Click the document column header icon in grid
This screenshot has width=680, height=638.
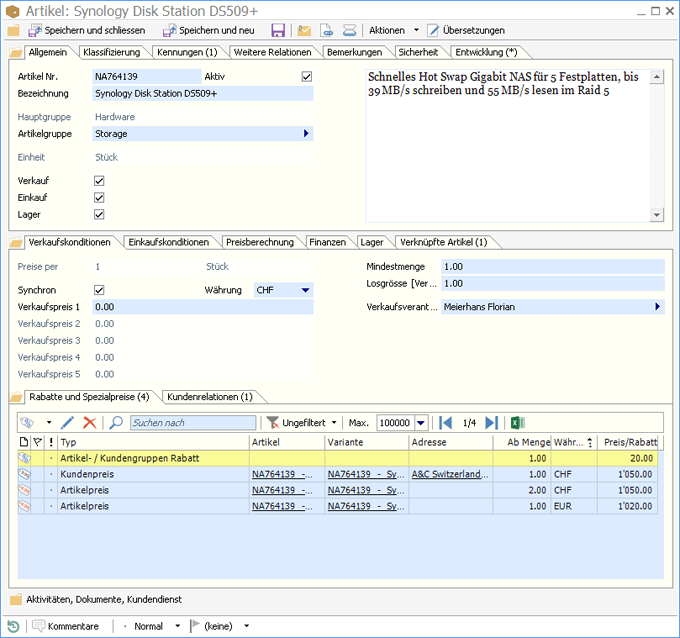[x=24, y=442]
